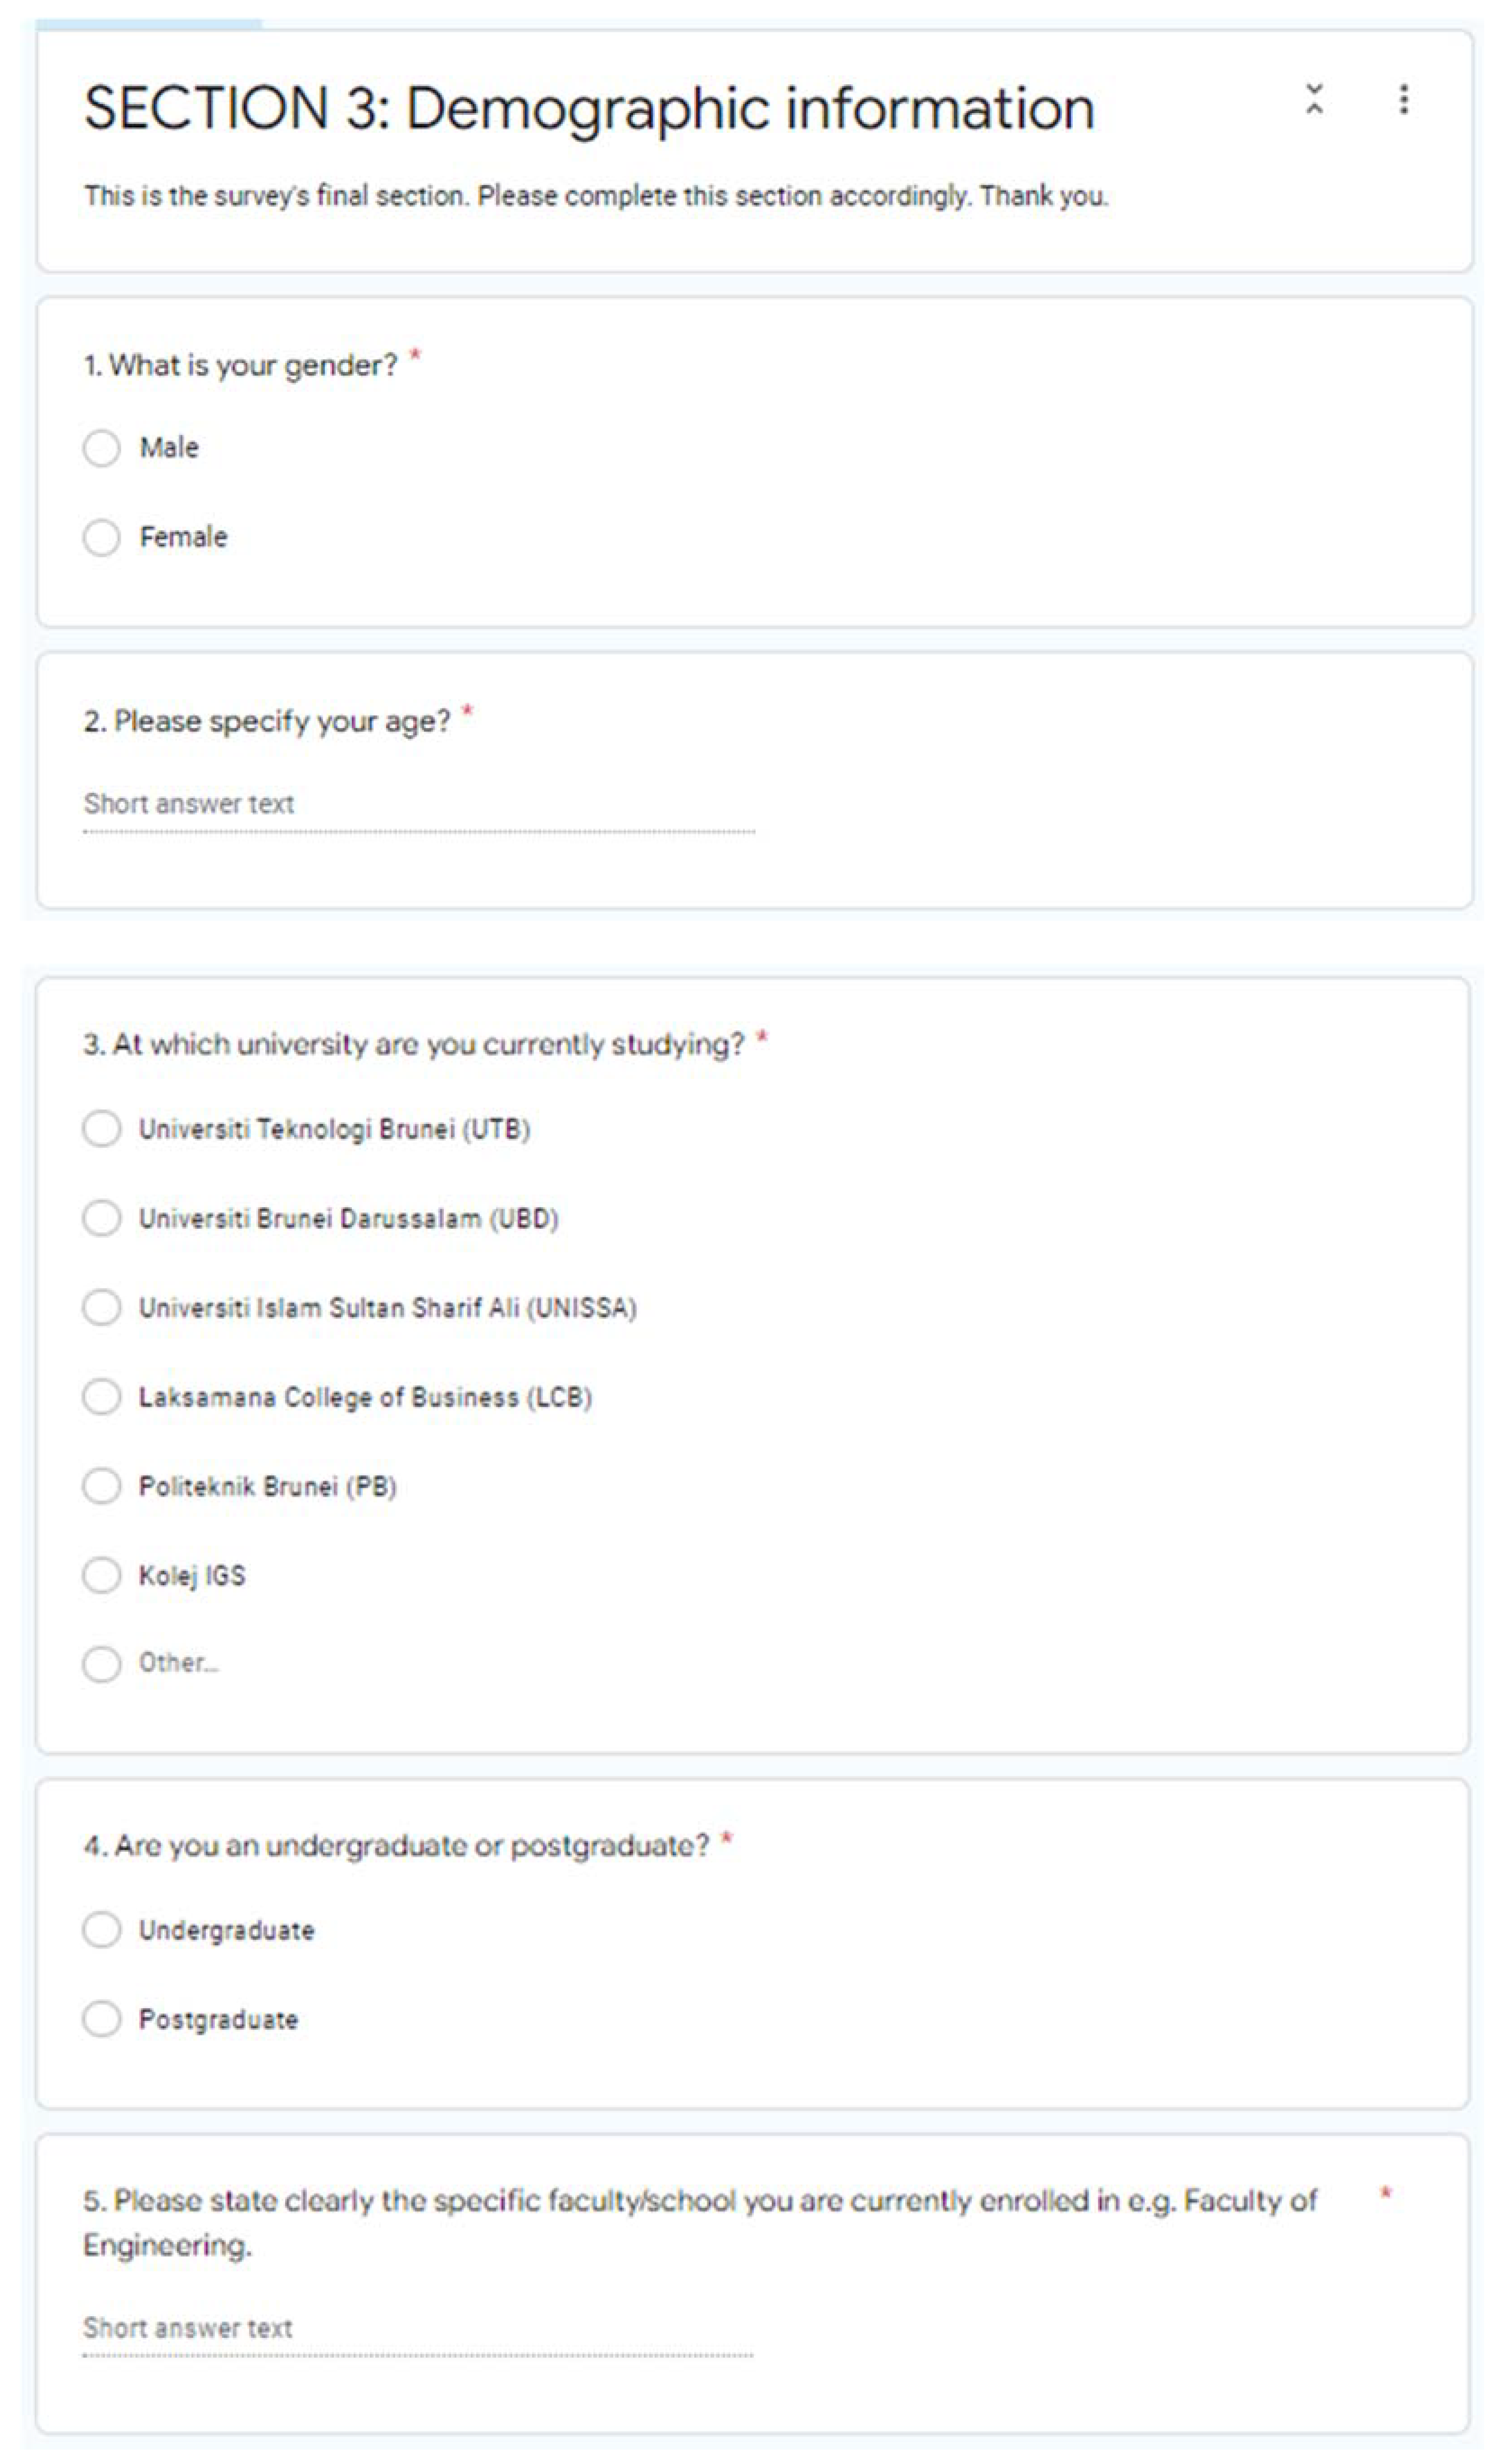This screenshot has height=2464, width=1504.
Task: Open the section's three-dot options menu
Action: click(1403, 99)
